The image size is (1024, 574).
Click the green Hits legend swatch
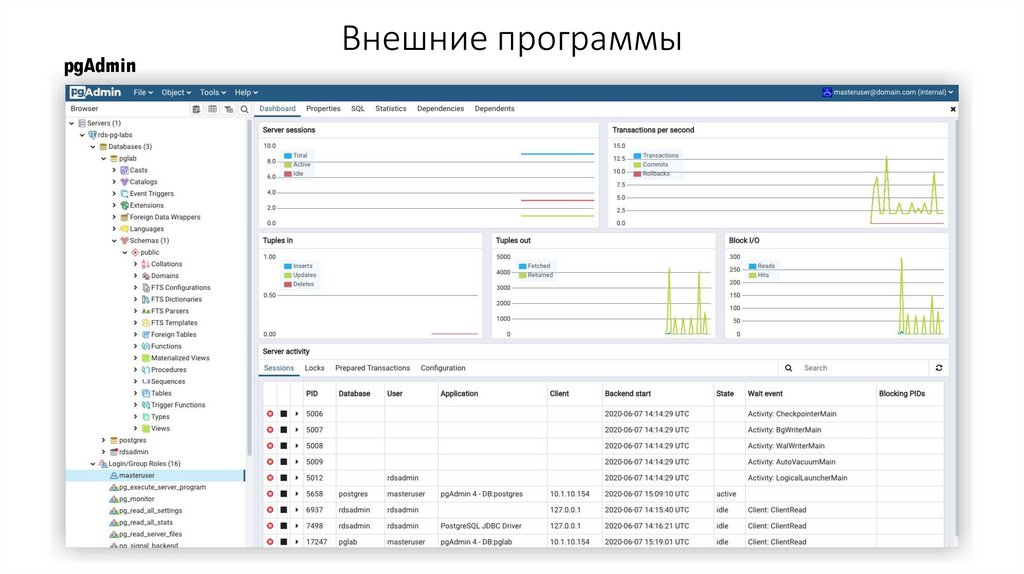tap(752, 276)
